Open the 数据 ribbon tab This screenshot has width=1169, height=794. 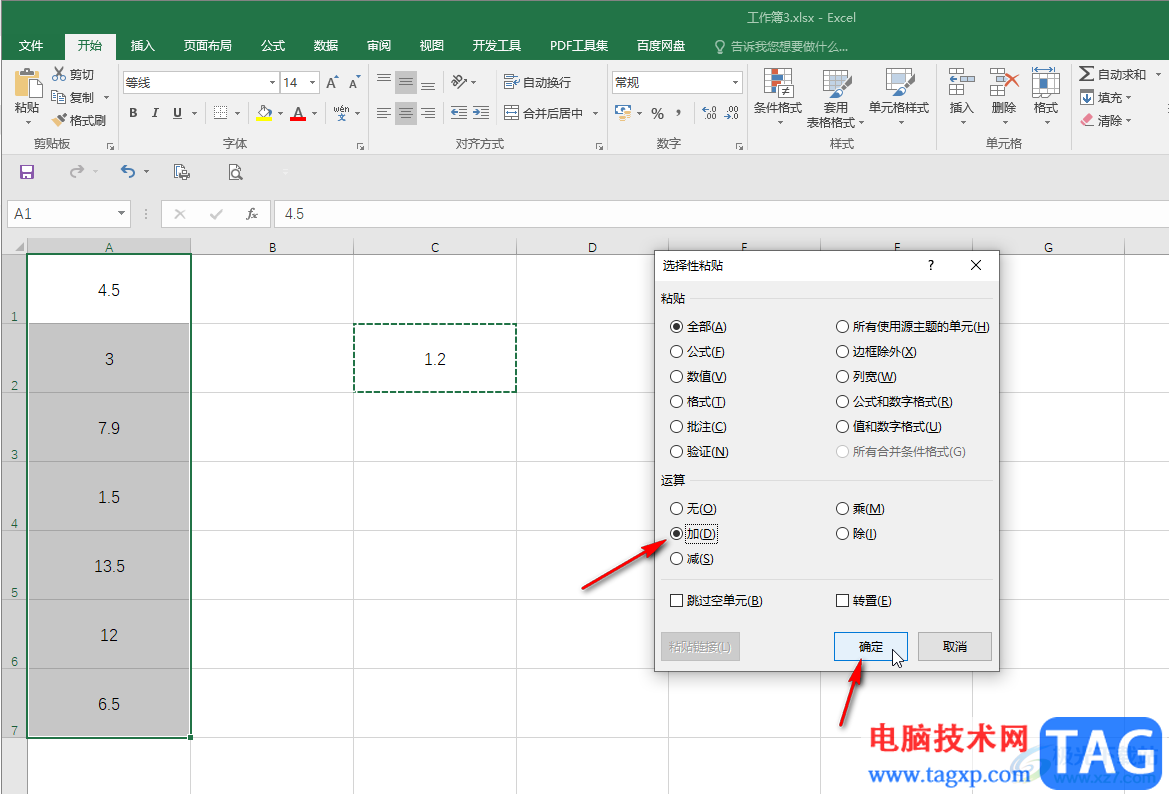coord(325,46)
